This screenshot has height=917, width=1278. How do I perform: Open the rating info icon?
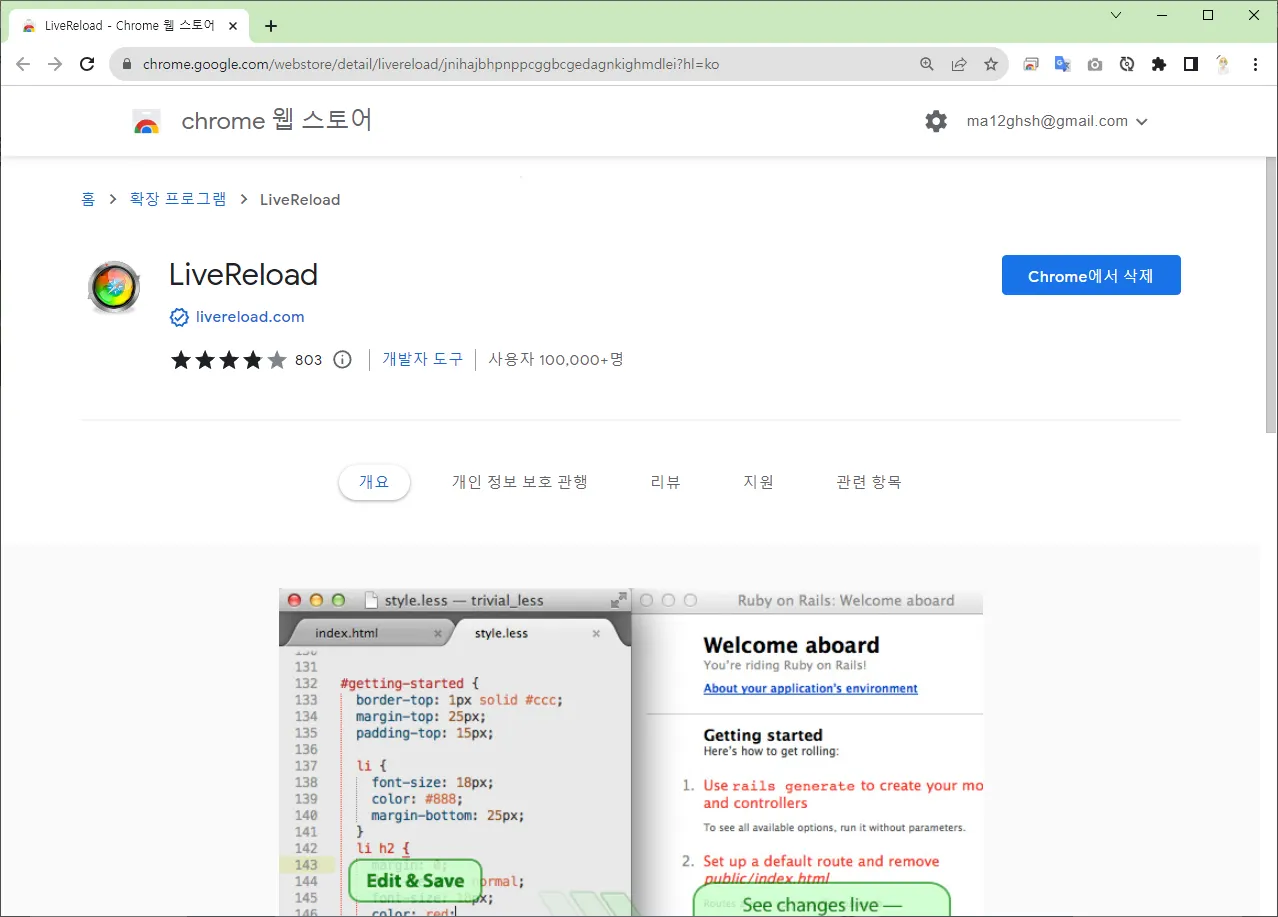[342, 359]
